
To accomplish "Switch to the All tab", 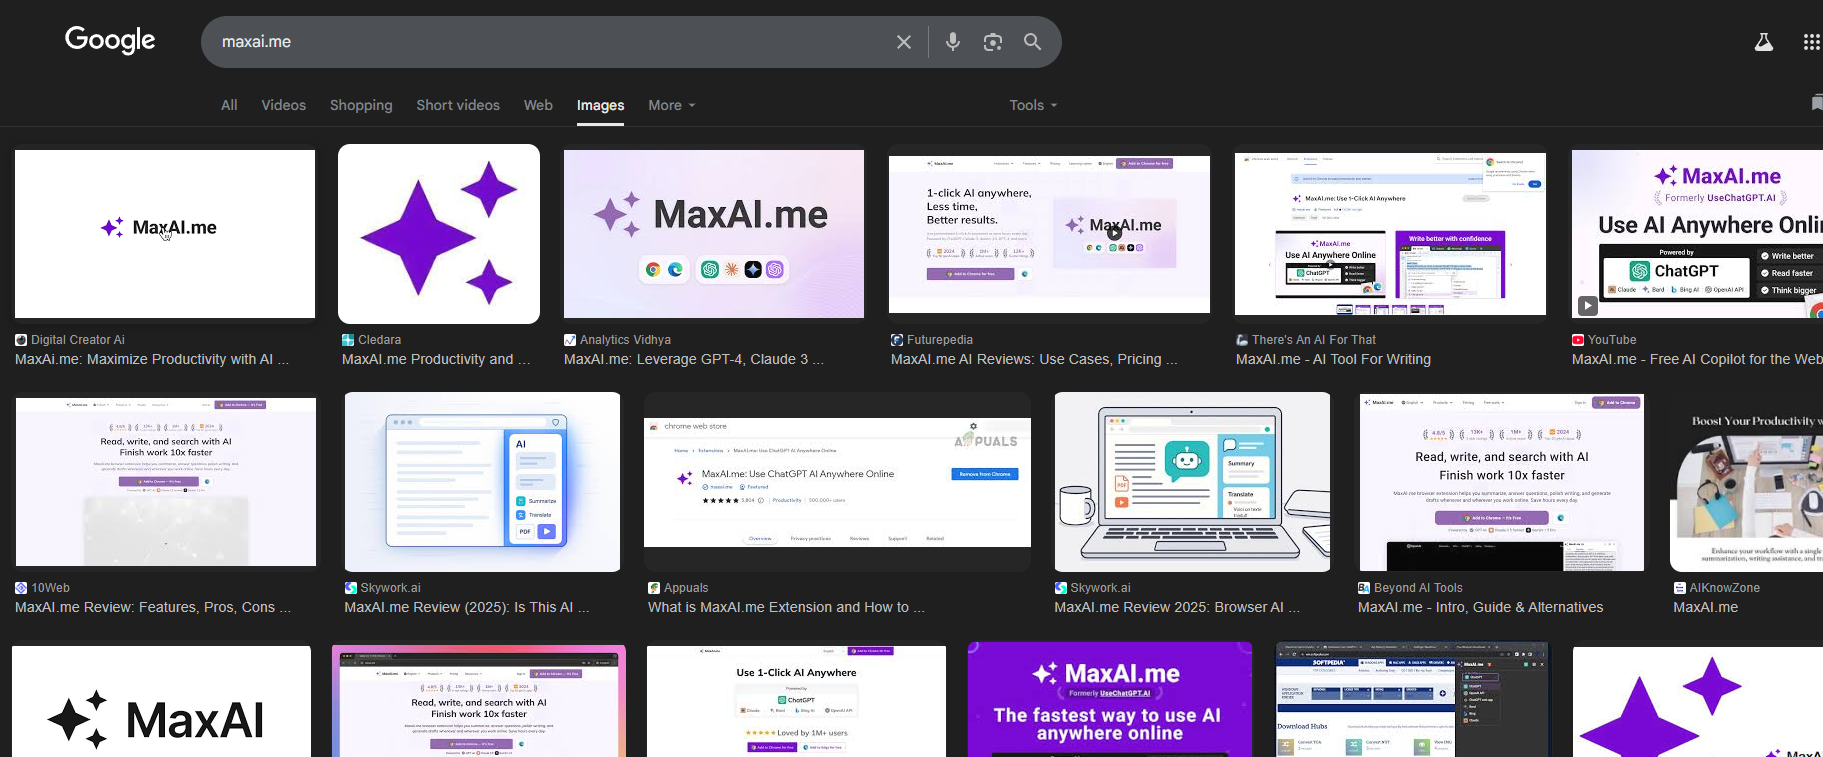I will point(229,105).
